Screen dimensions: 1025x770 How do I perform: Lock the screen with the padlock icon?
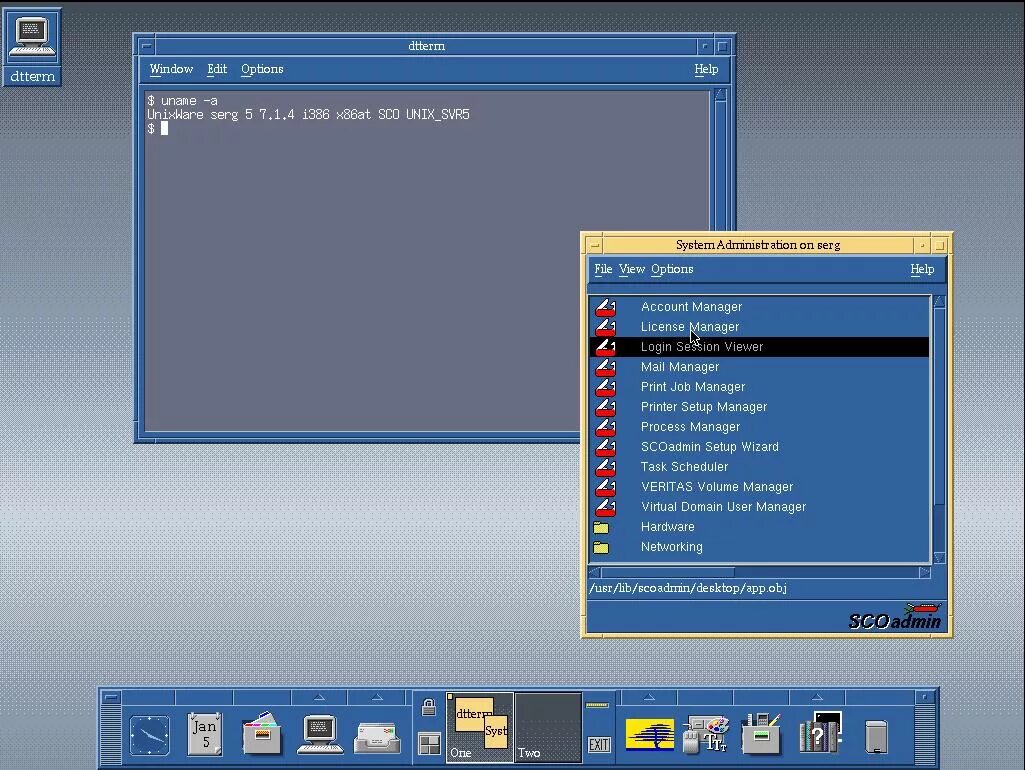click(429, 707)
